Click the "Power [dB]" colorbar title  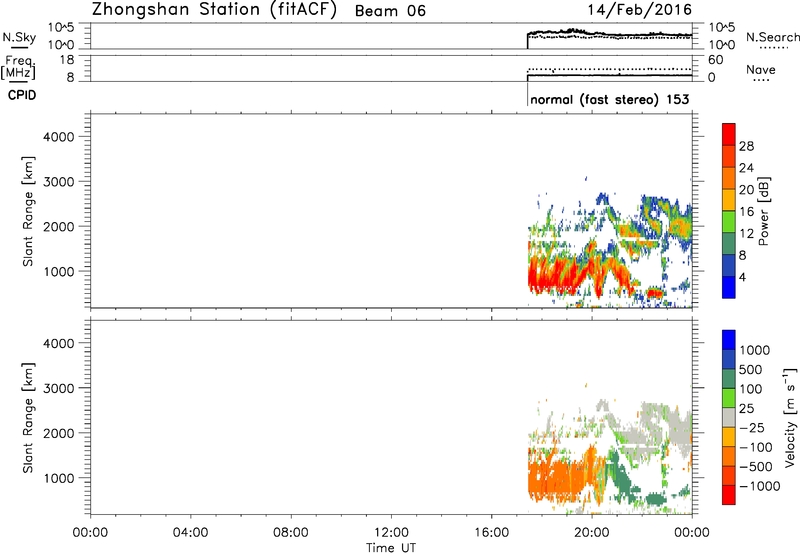point(763,211)
